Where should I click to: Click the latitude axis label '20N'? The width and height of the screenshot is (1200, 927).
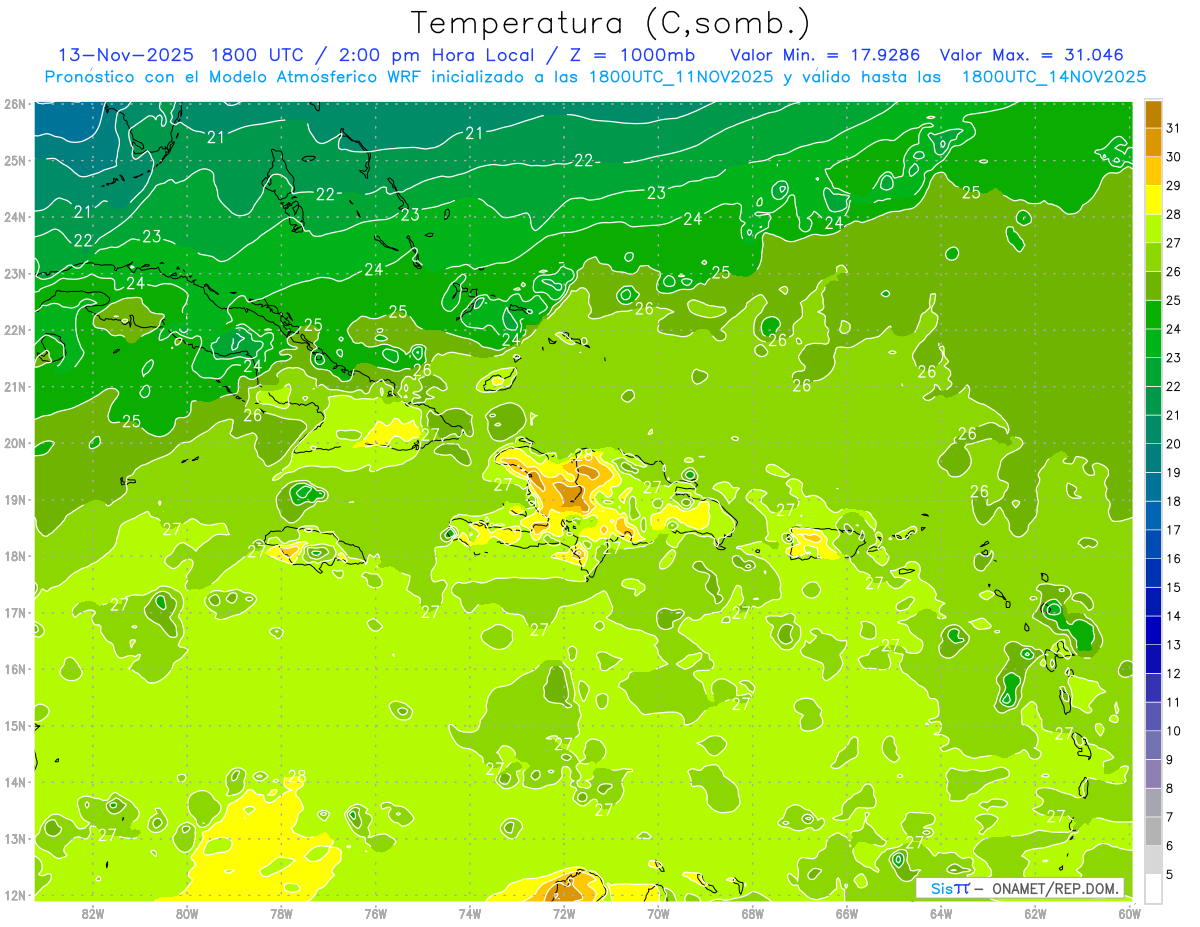(14, 443)
